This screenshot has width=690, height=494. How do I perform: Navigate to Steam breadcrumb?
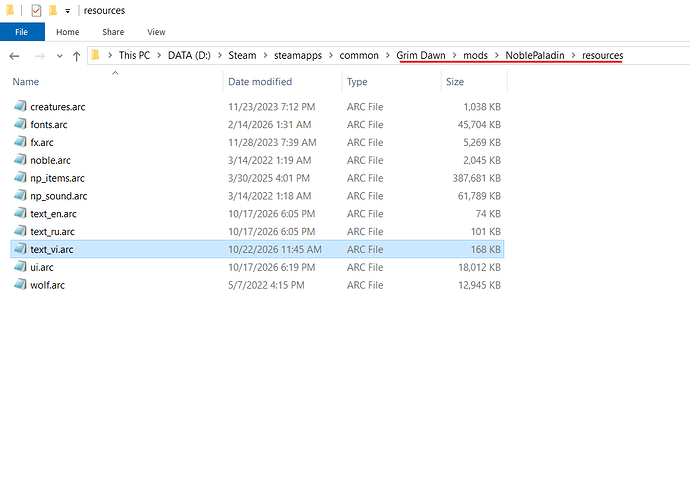(x=242, y=55)
